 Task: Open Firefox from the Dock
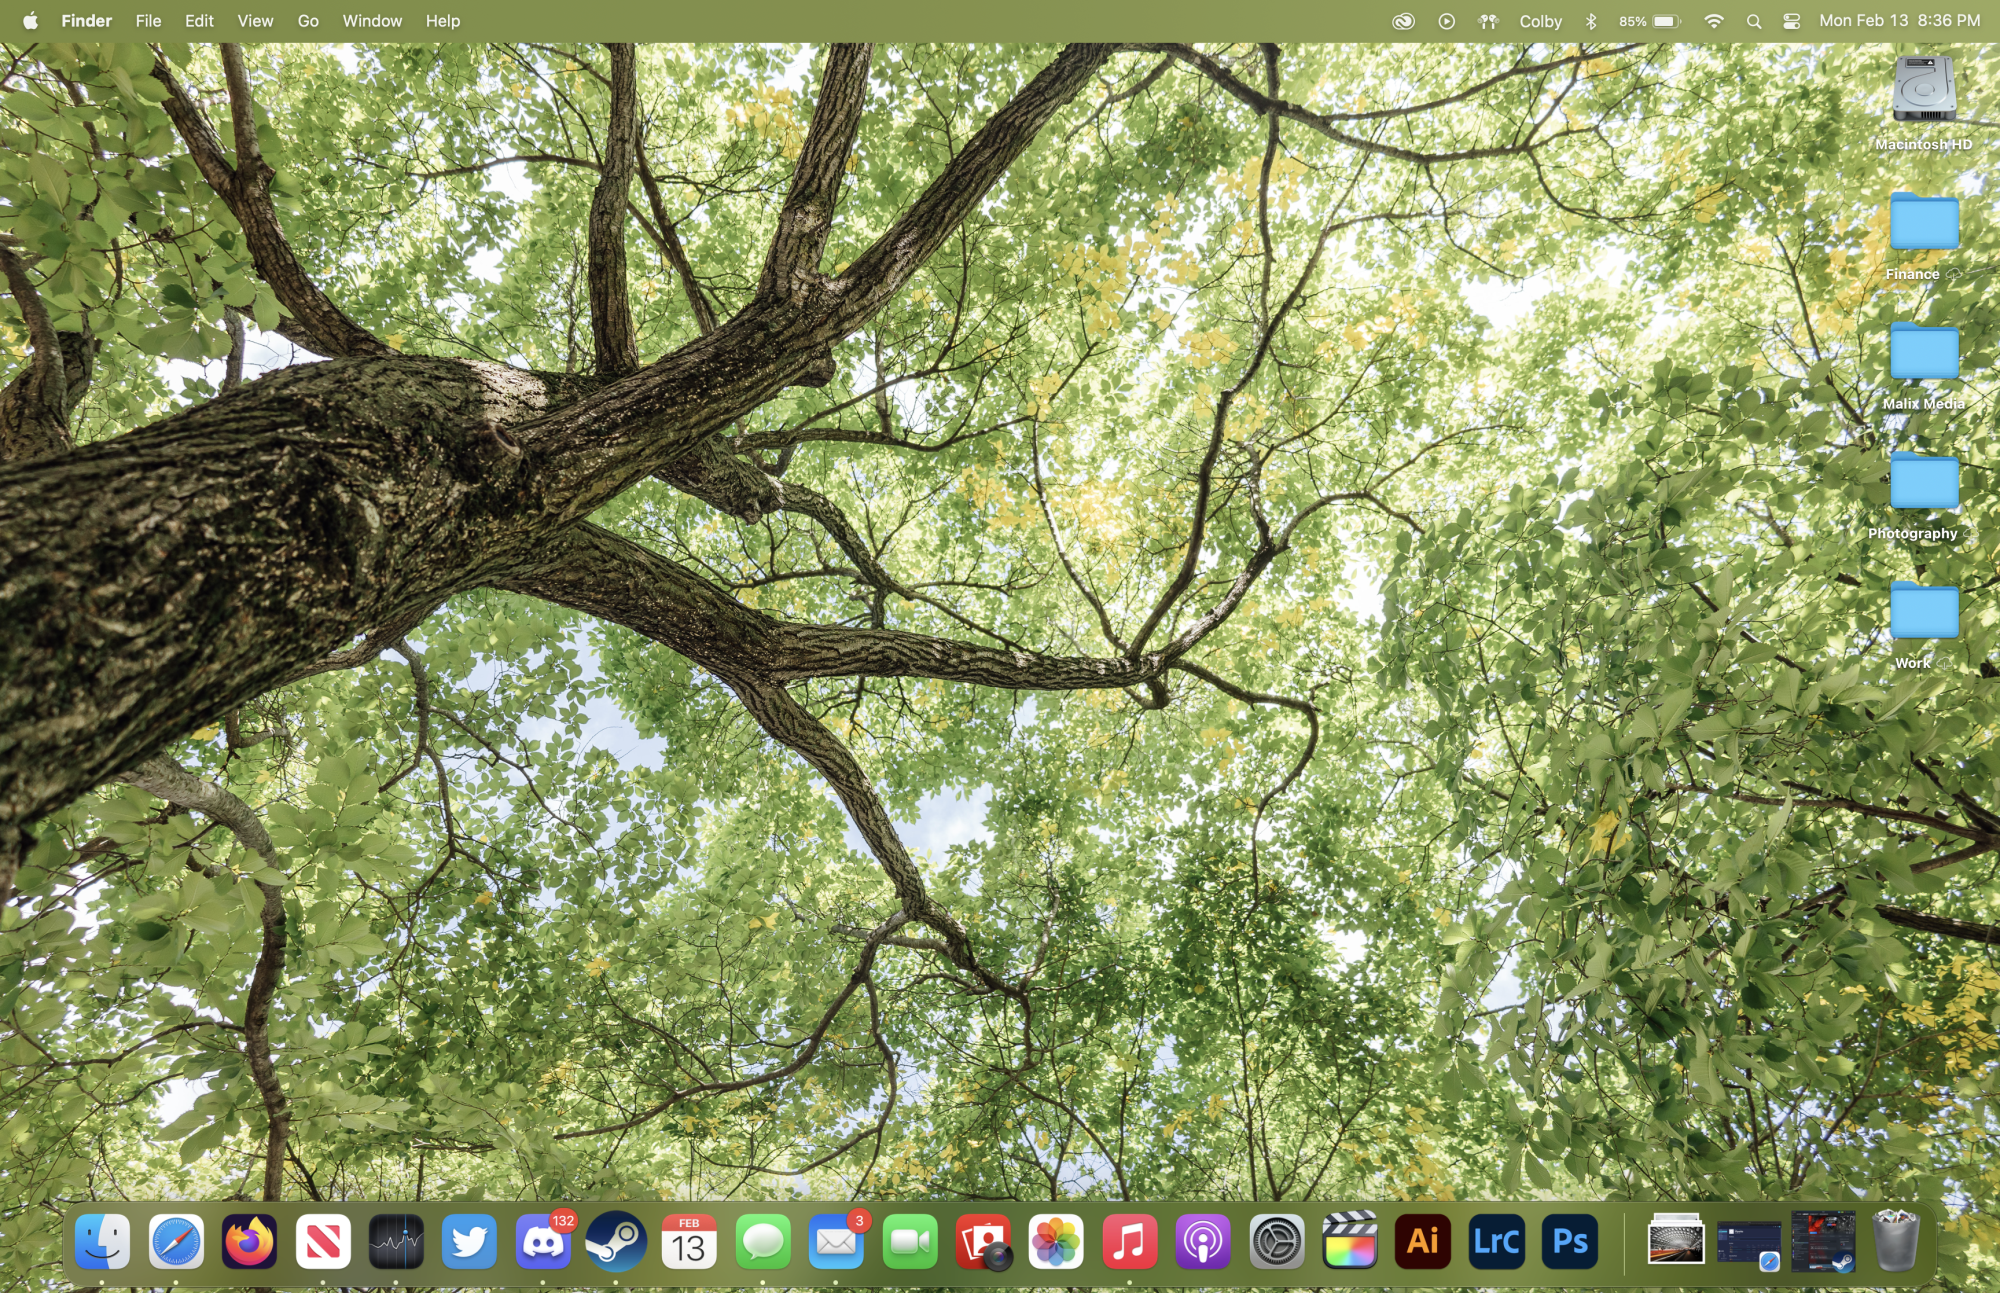pos(249,1243)
